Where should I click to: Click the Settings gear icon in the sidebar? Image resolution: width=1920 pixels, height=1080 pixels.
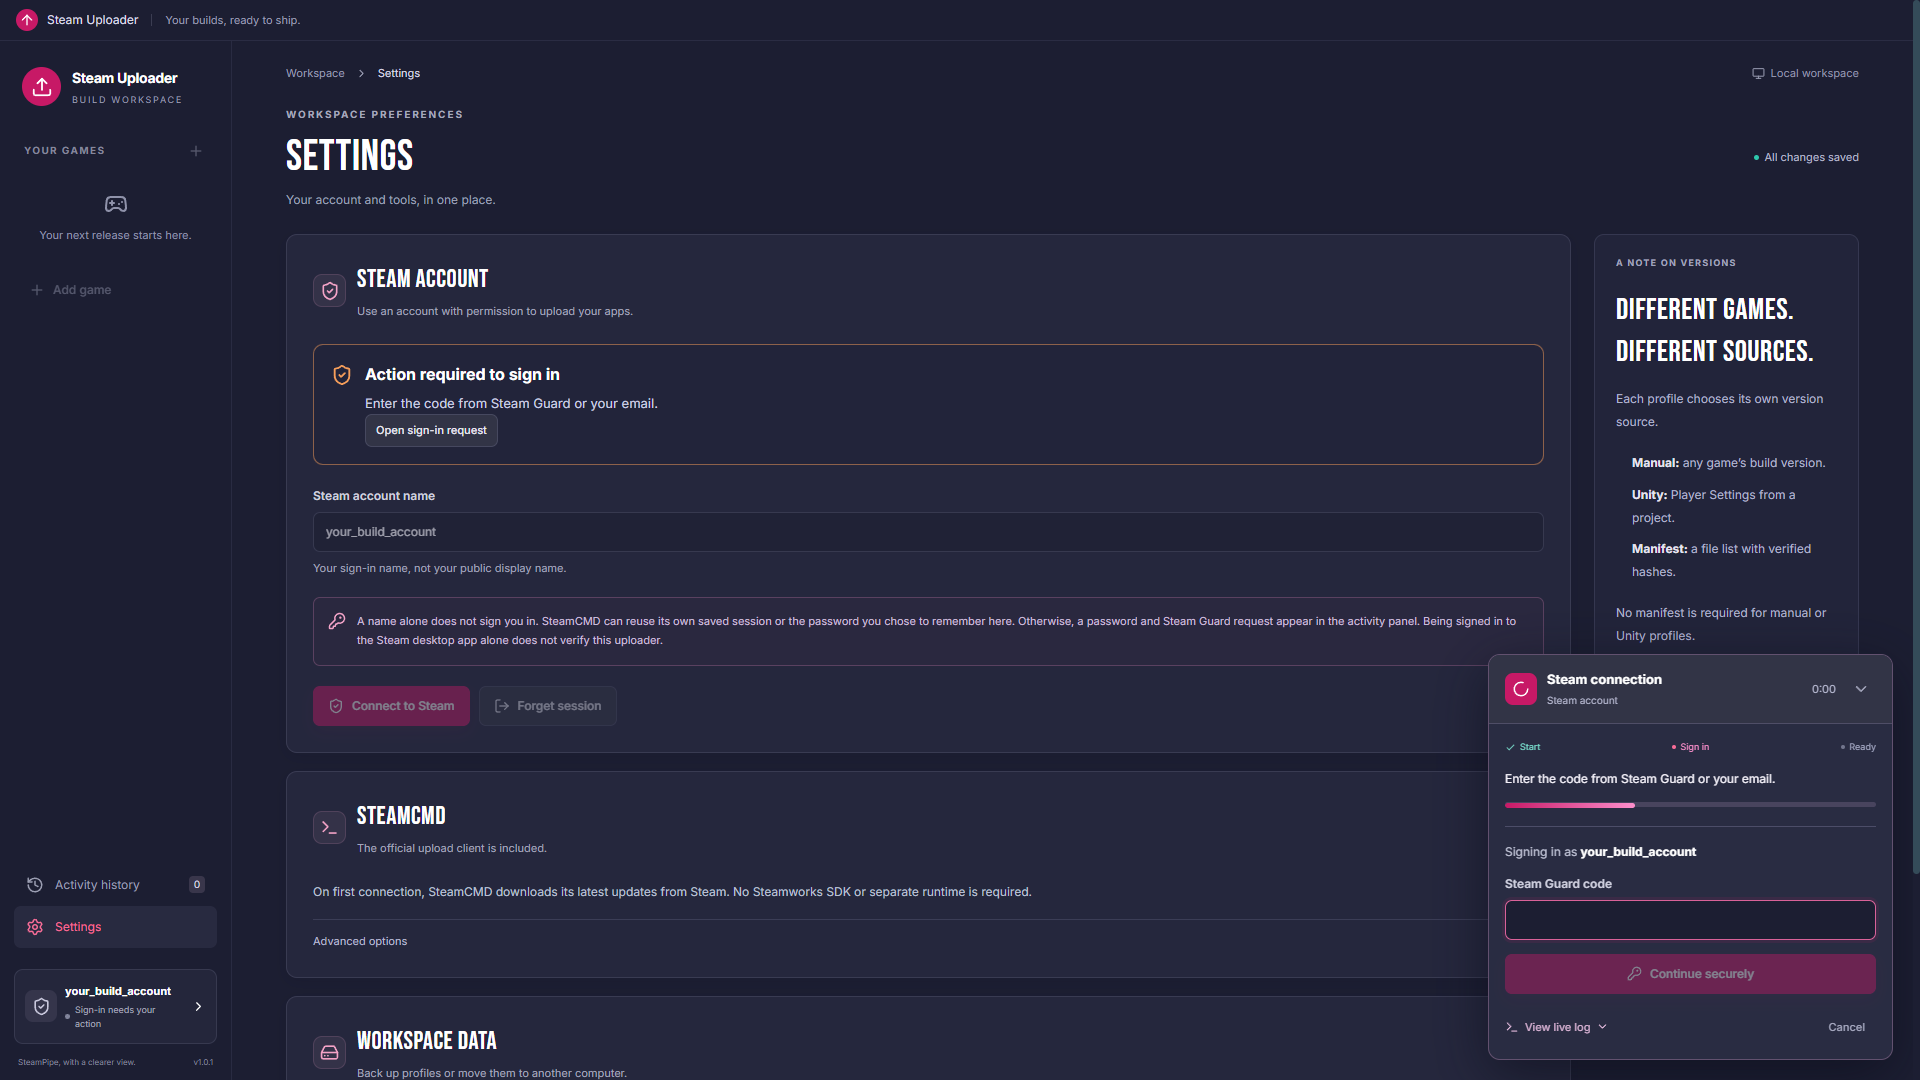35,927
